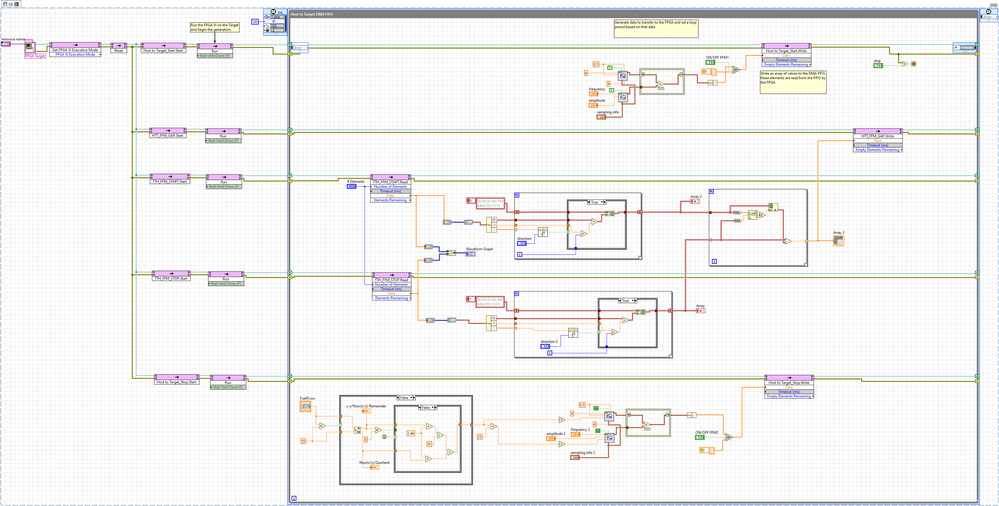Select the Host to Target_Start.Start node
Screen dimensions: 999x506
tap(162, 47)
